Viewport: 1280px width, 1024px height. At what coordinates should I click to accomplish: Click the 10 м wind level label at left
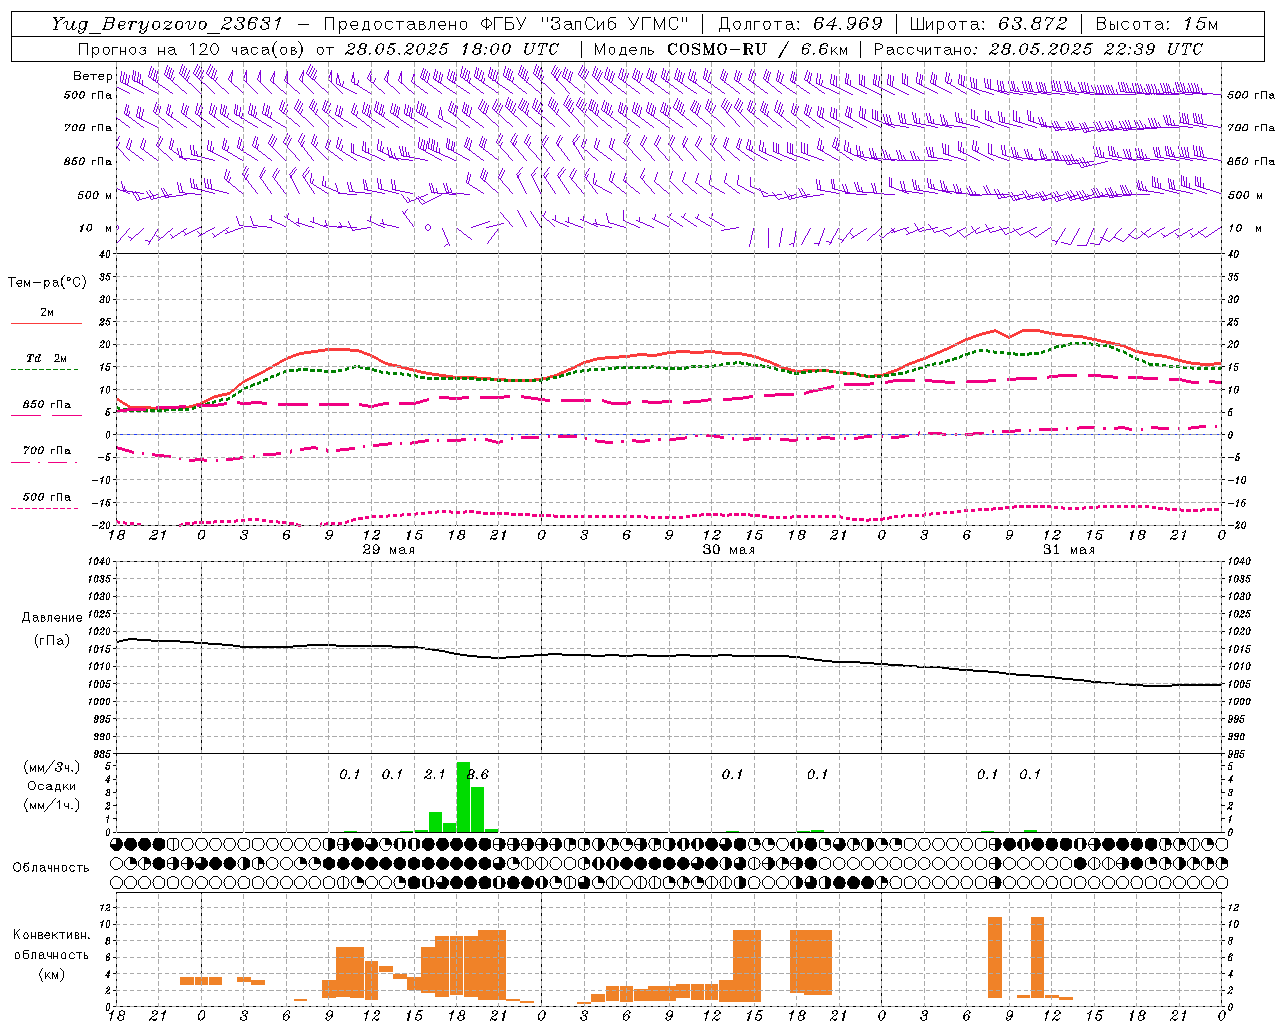pos(96,228)
